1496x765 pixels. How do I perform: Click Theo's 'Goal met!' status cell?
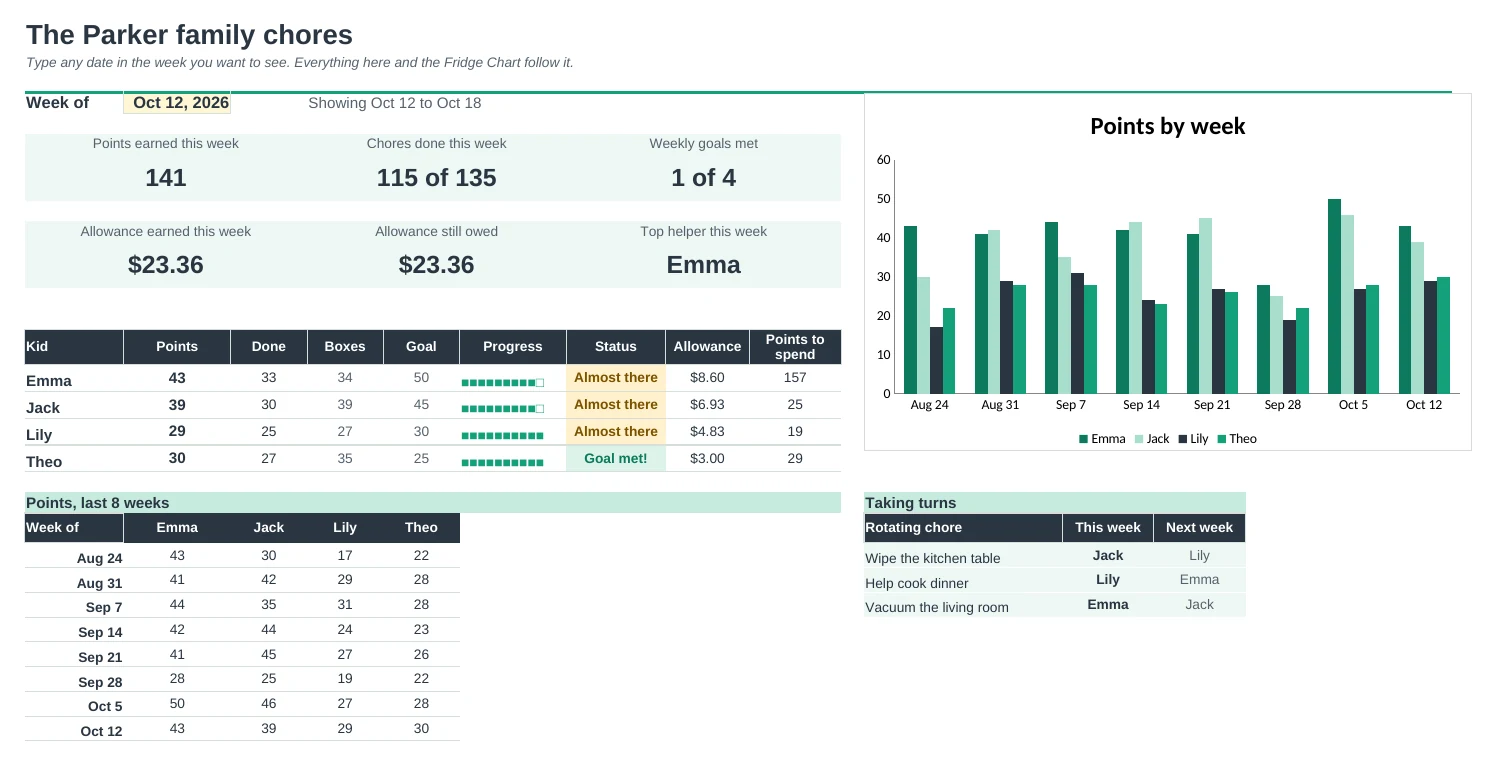(x=616, y=459)
